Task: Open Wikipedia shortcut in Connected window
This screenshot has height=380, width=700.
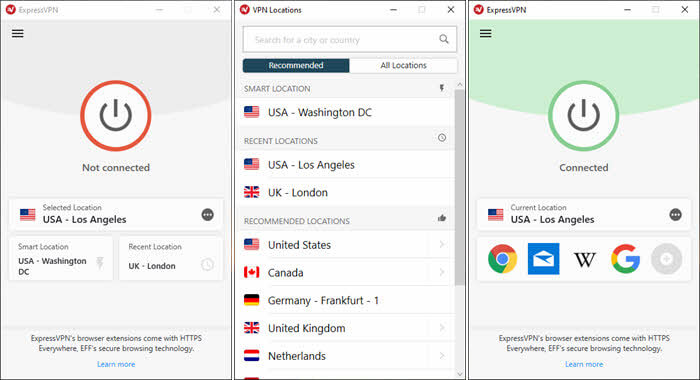Action: 584,259
